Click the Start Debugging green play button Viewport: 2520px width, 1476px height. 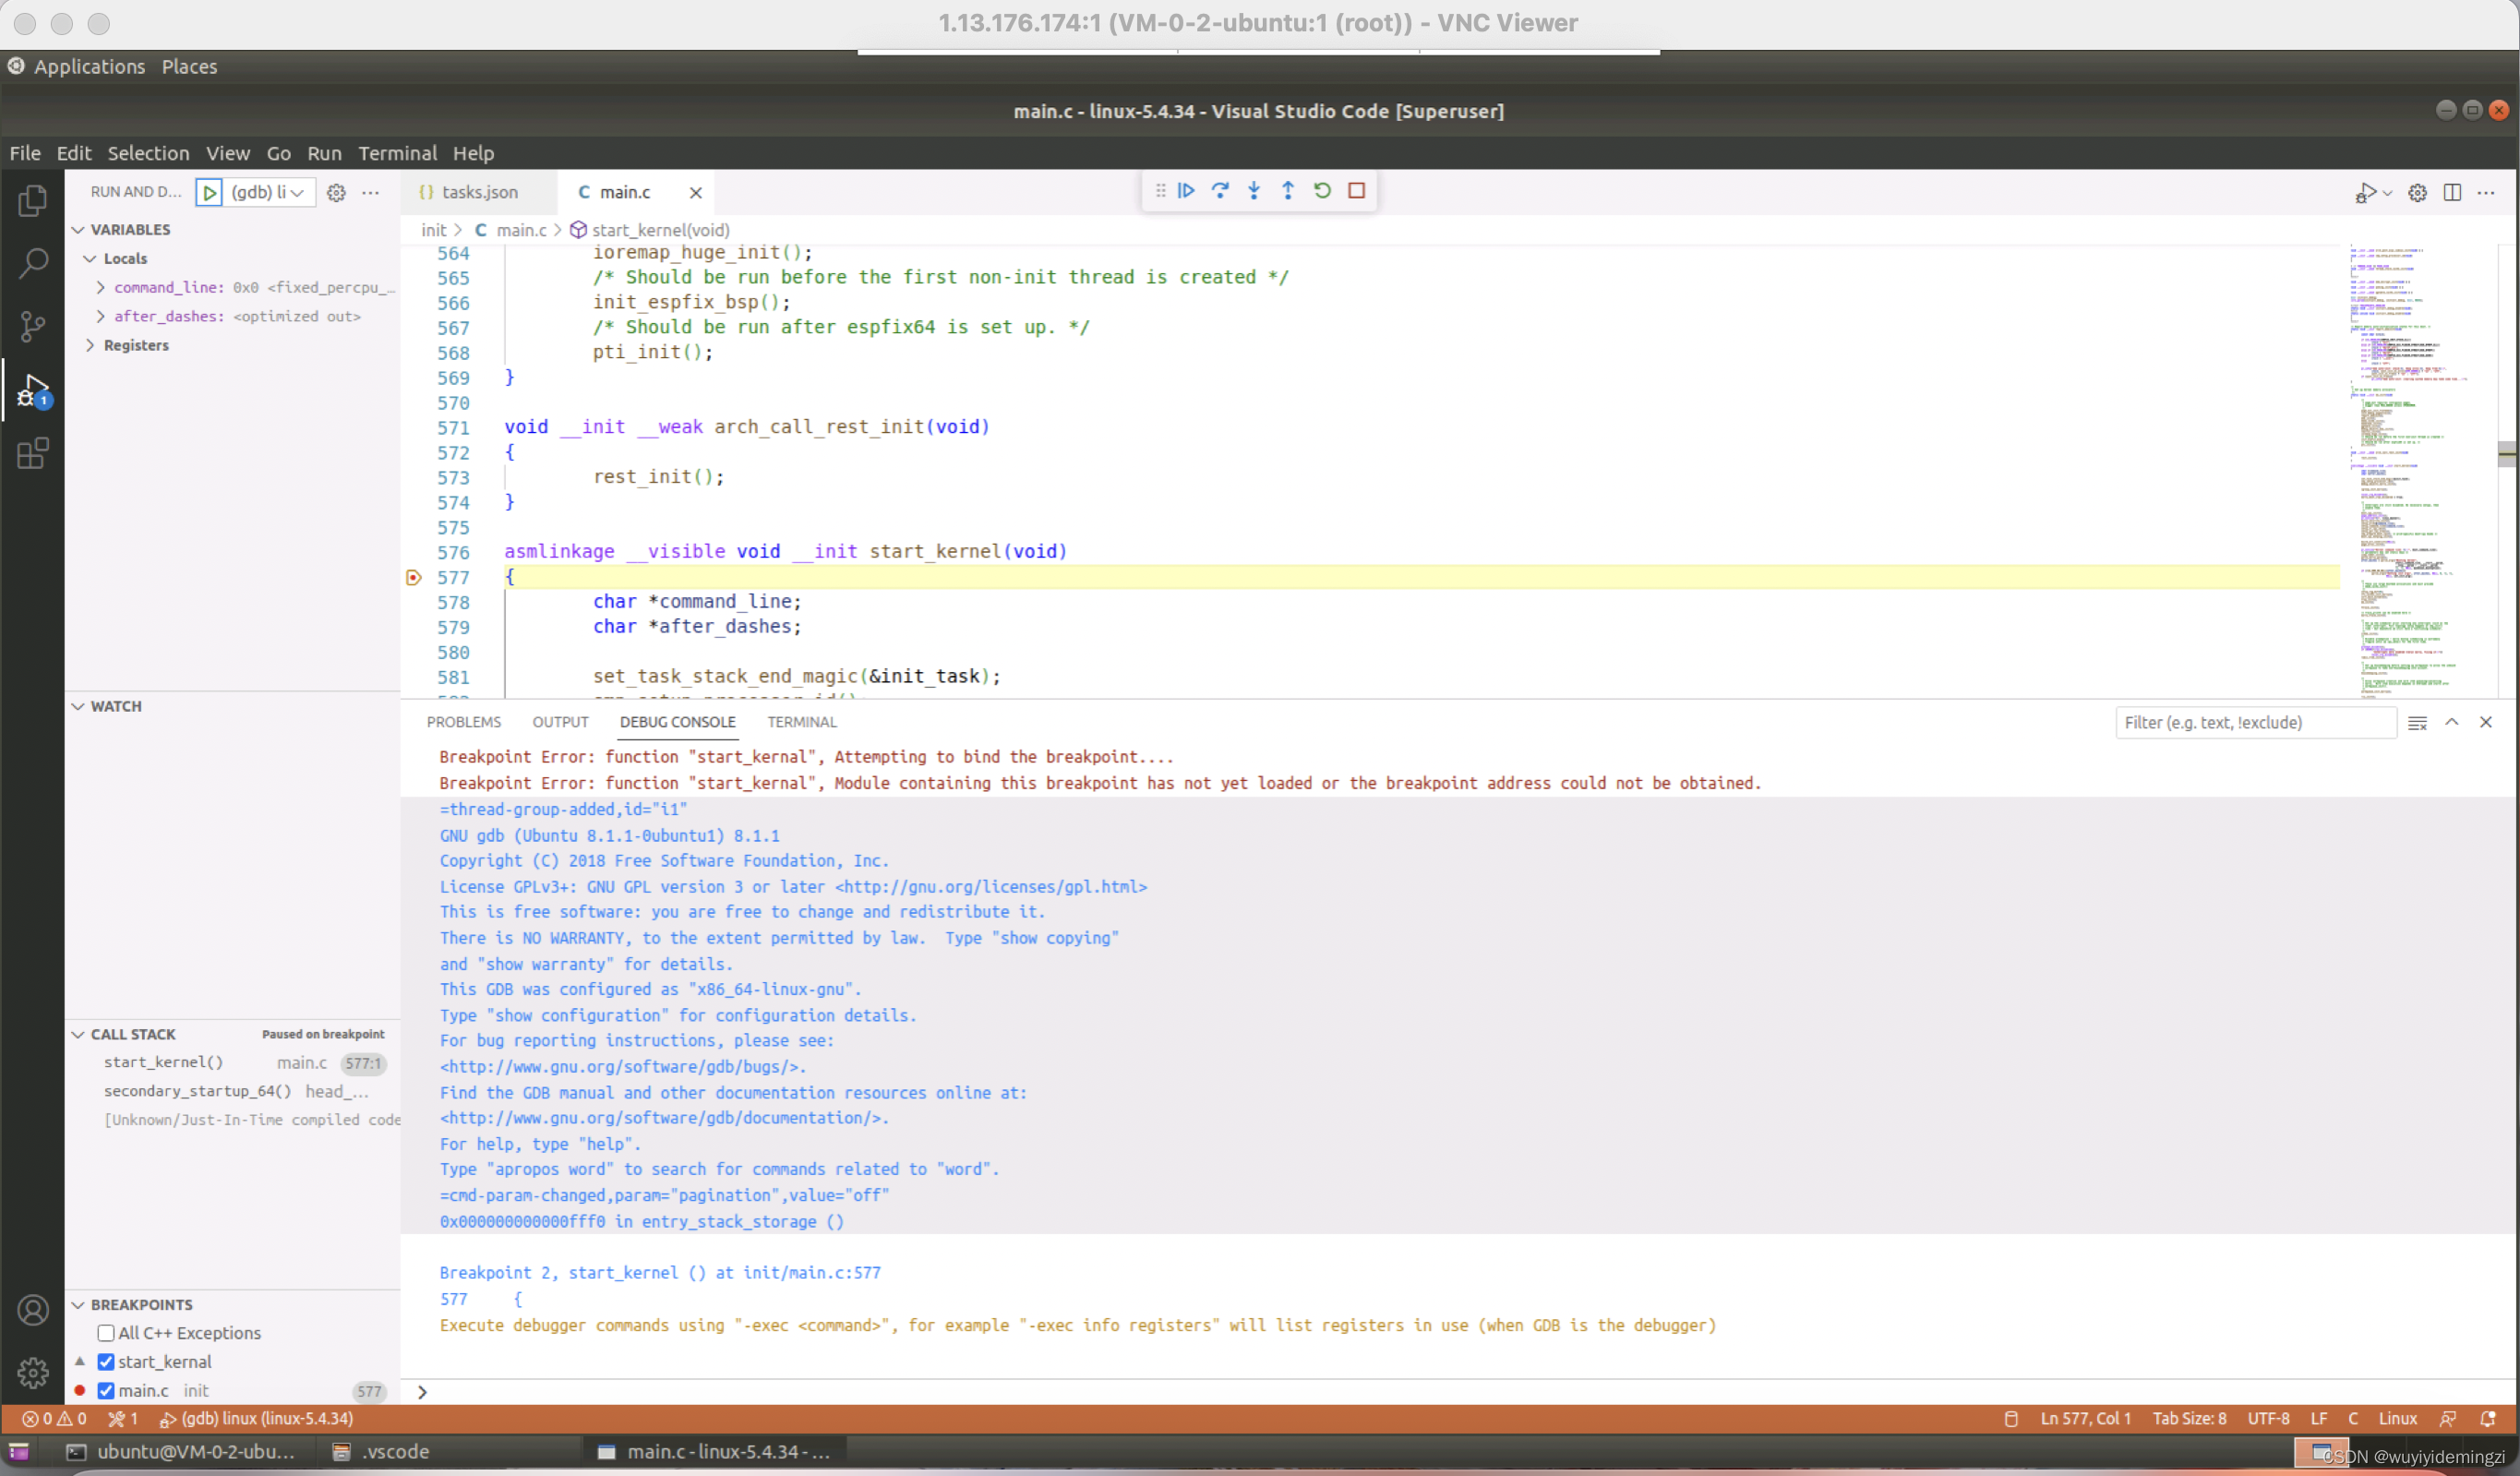[209, 192]
